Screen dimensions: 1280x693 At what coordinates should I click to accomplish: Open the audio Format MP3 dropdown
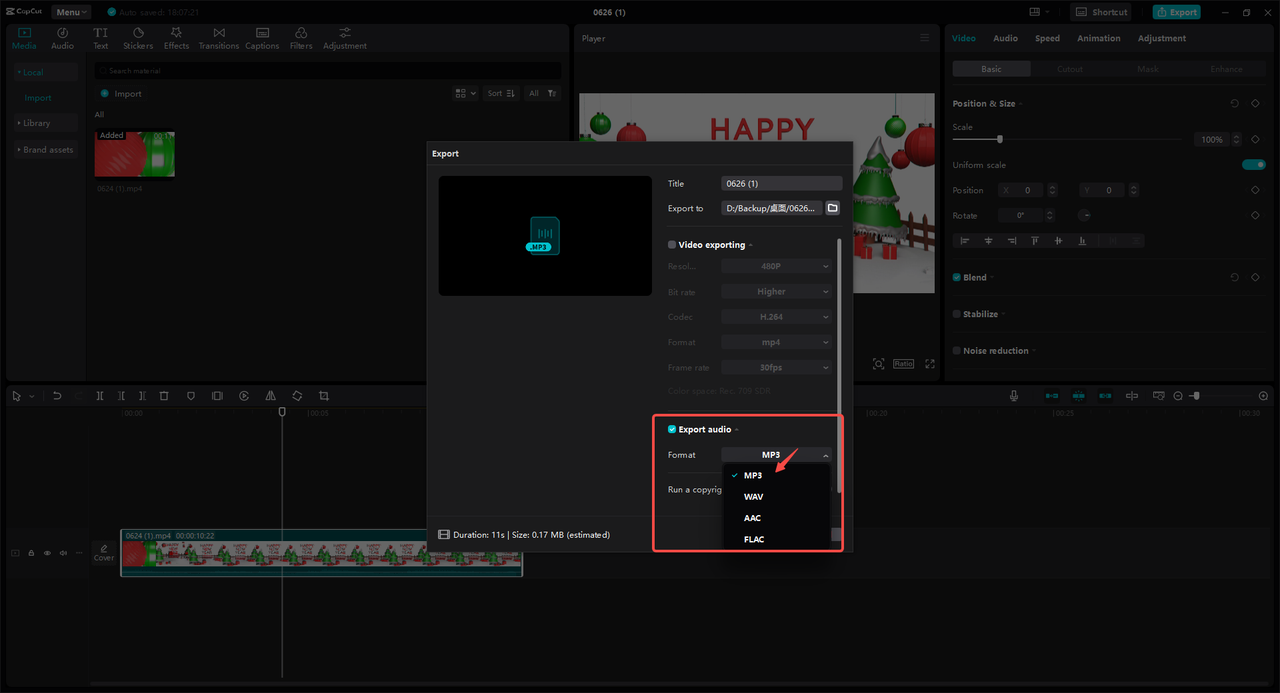pyautogui.click(x=776, y=455)
